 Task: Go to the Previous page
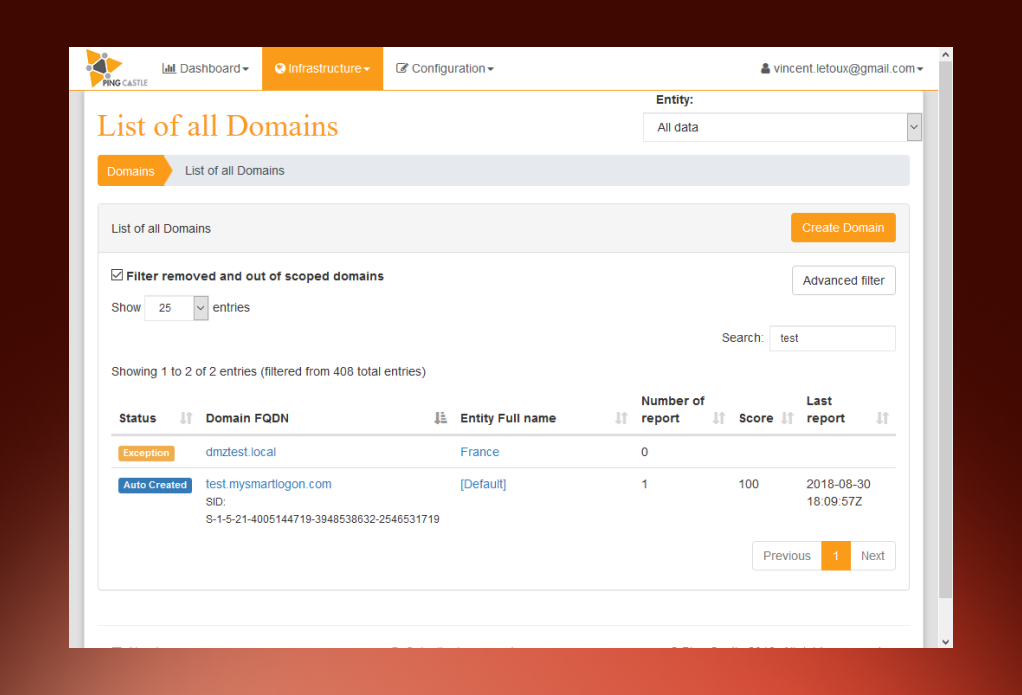787,556
